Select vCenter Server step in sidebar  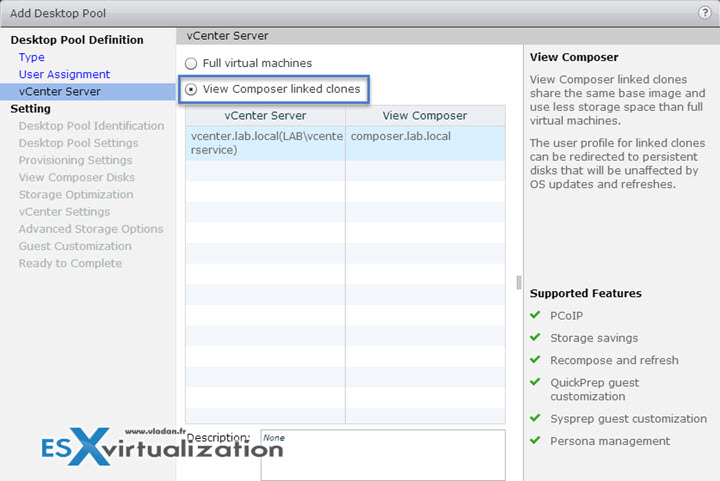point(88,92)
